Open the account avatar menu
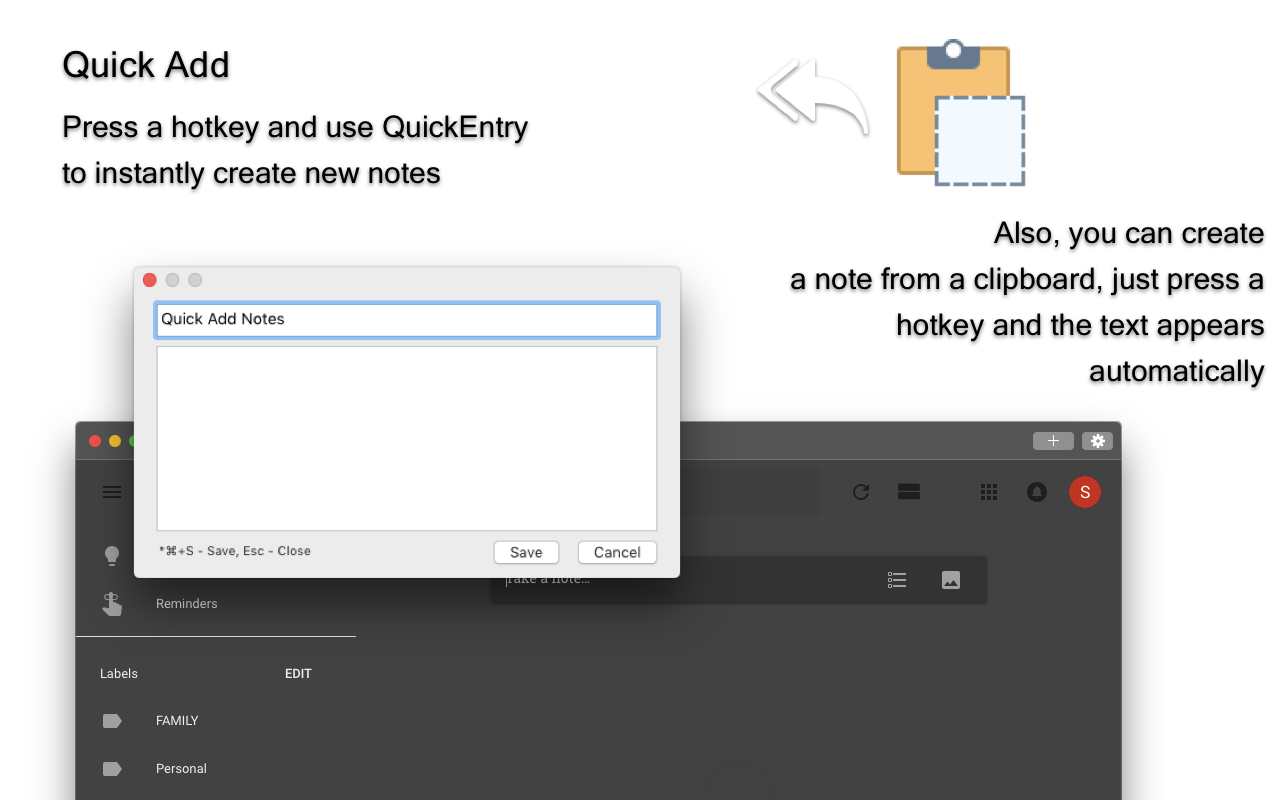 tap(1085, 491)
